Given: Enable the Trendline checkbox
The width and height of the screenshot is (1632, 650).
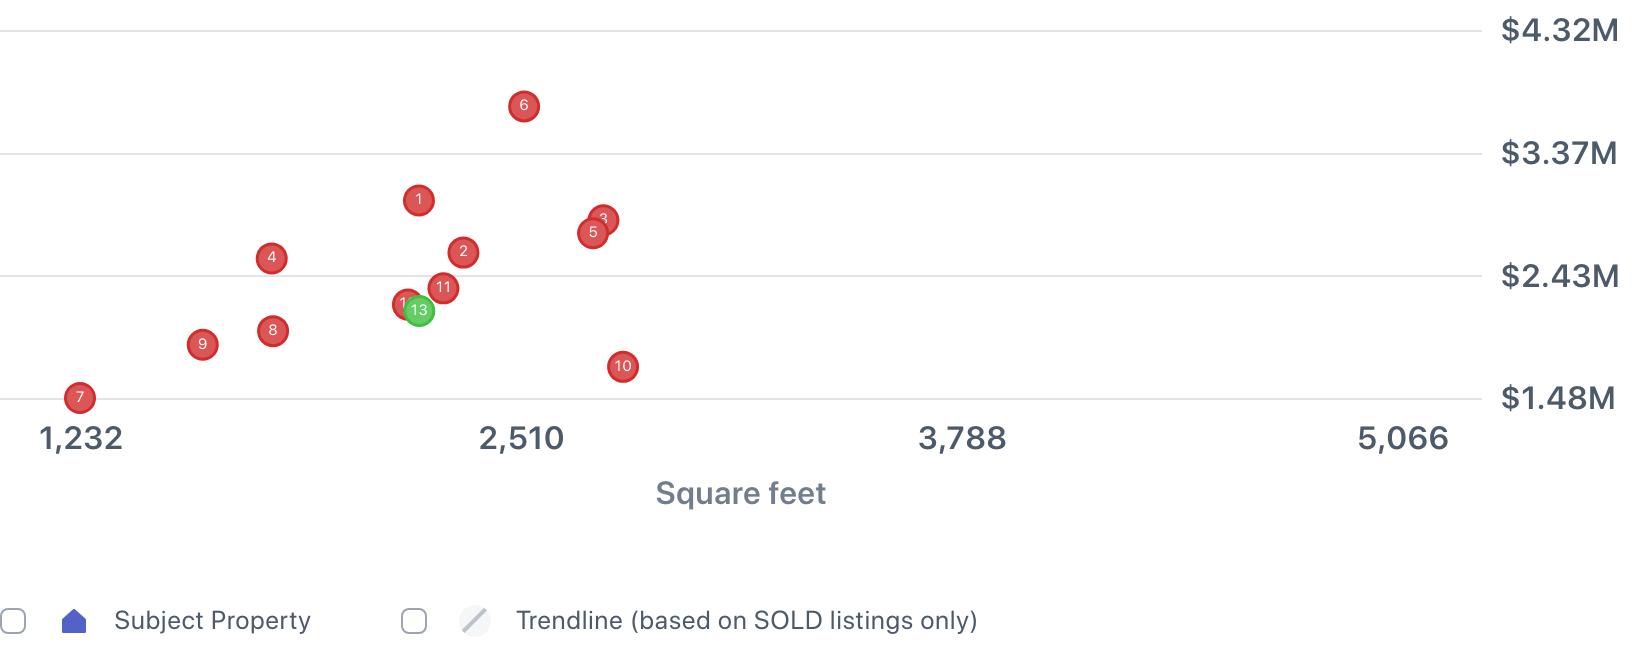Looking at the screenshot, I should (x=414, y=621).
